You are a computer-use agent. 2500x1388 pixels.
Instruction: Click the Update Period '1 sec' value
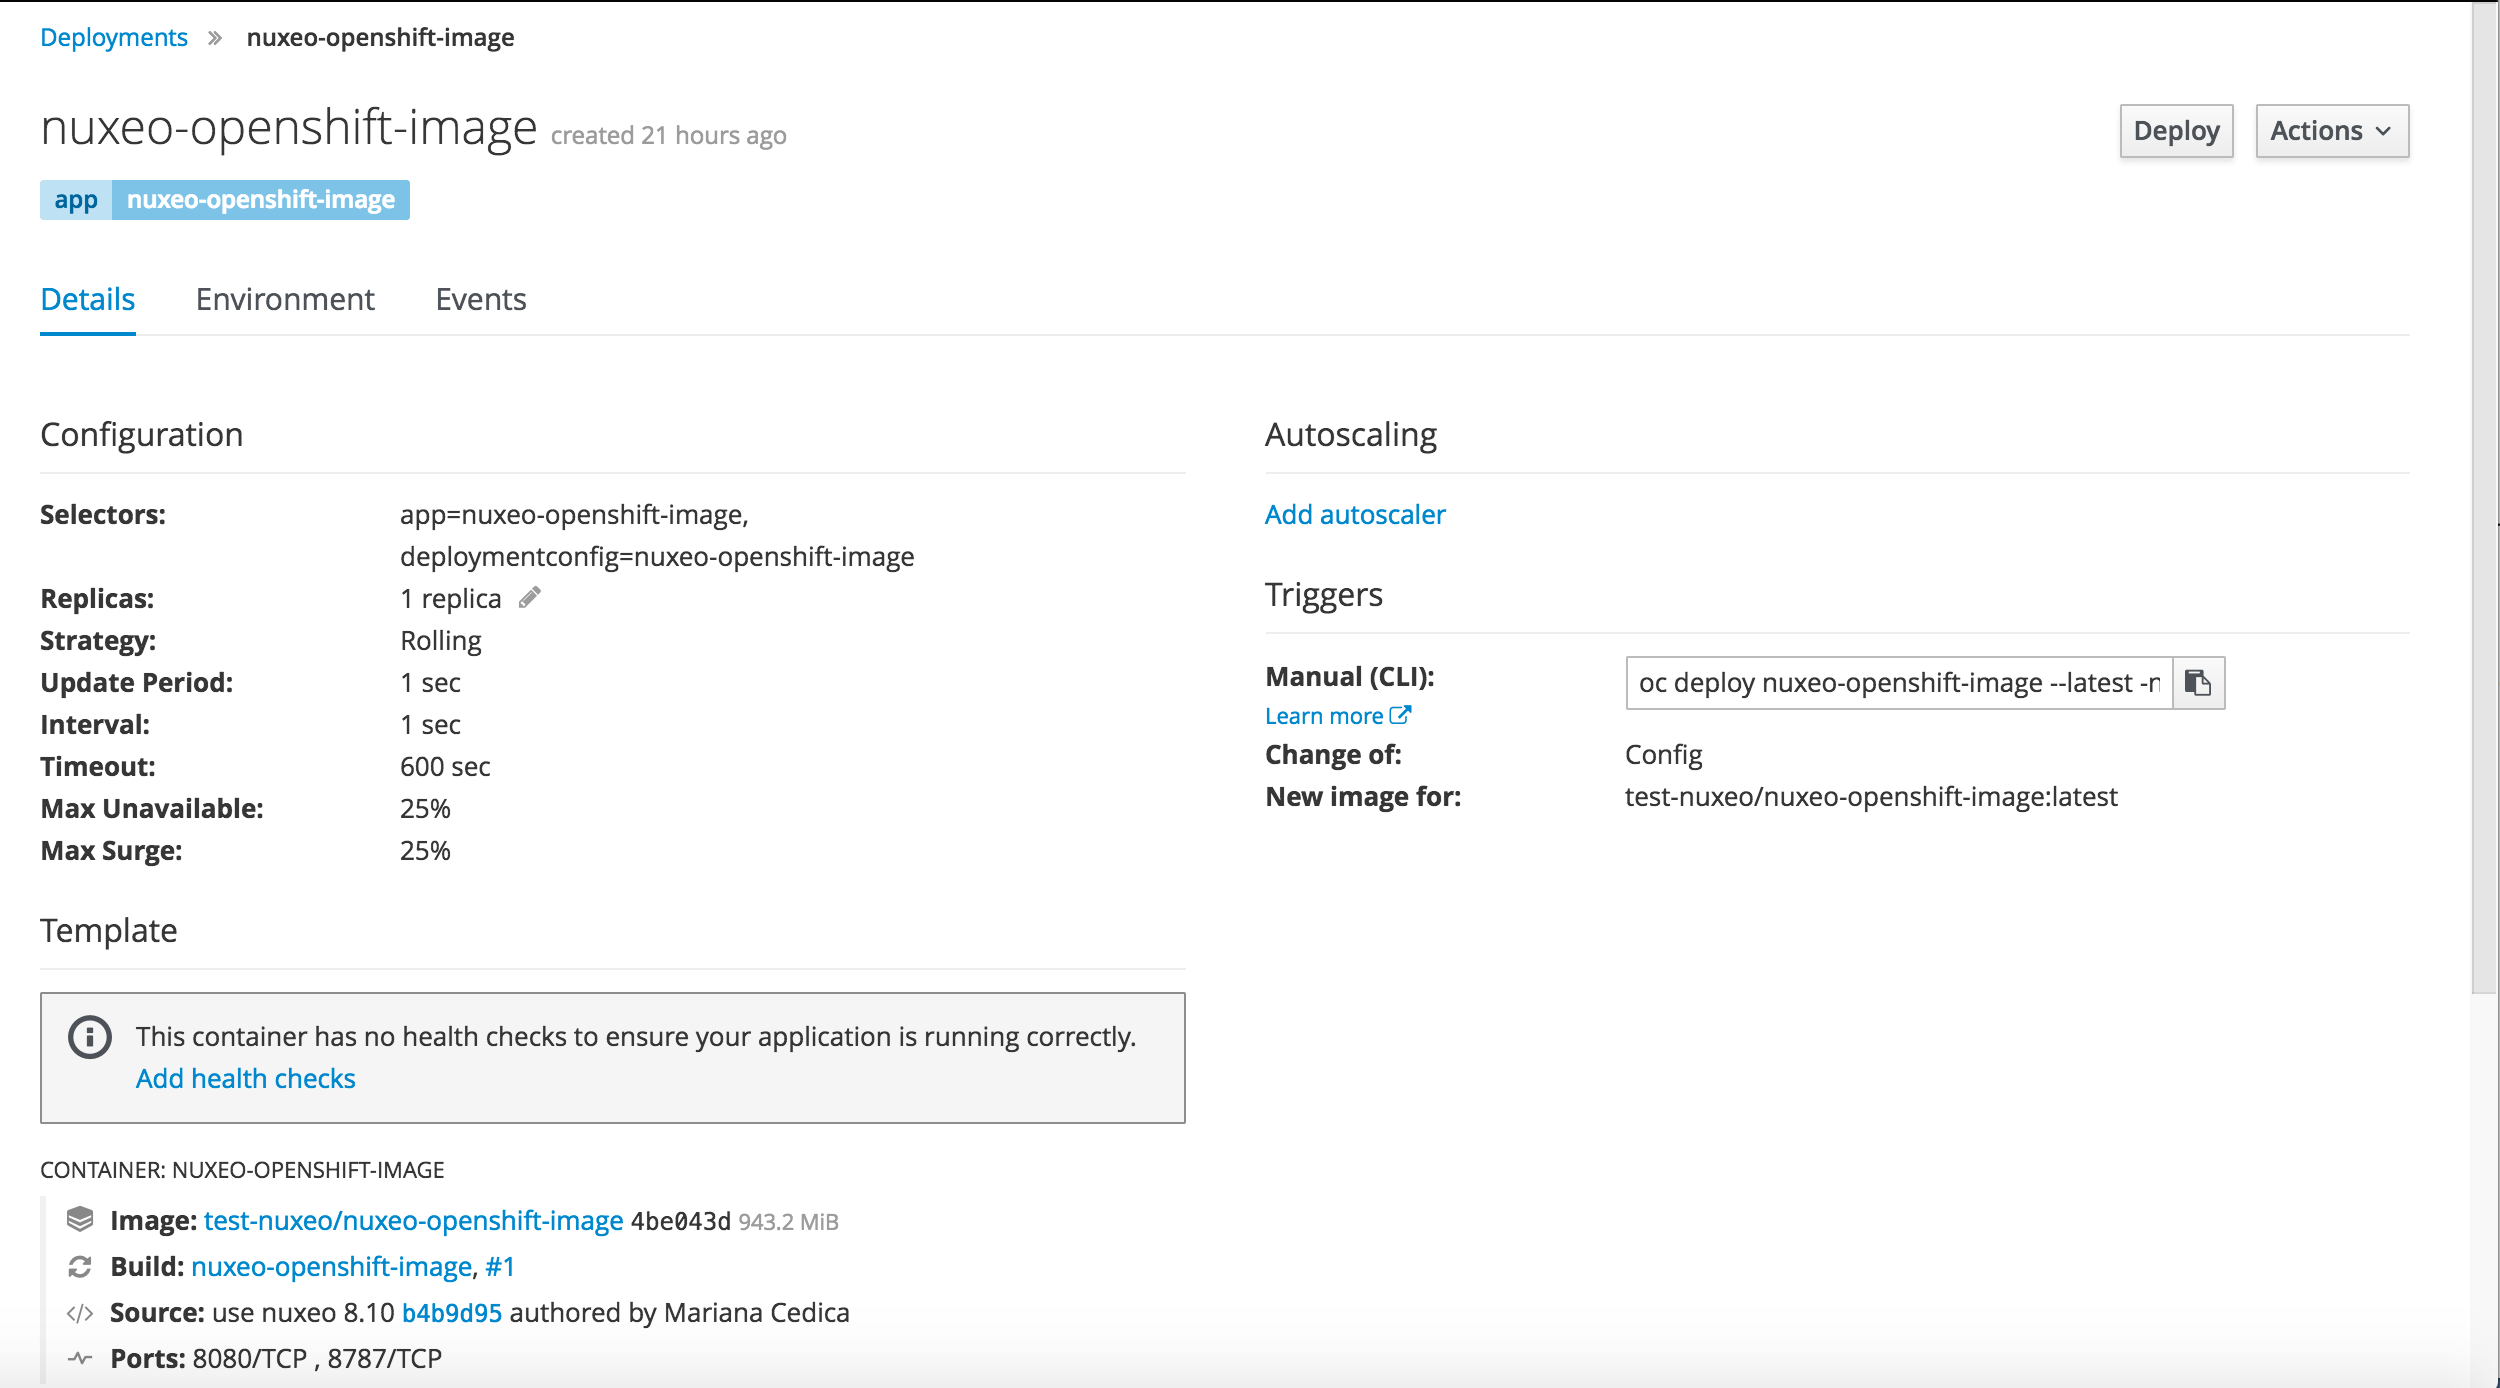pyautogui.click(x=430, y=682)
